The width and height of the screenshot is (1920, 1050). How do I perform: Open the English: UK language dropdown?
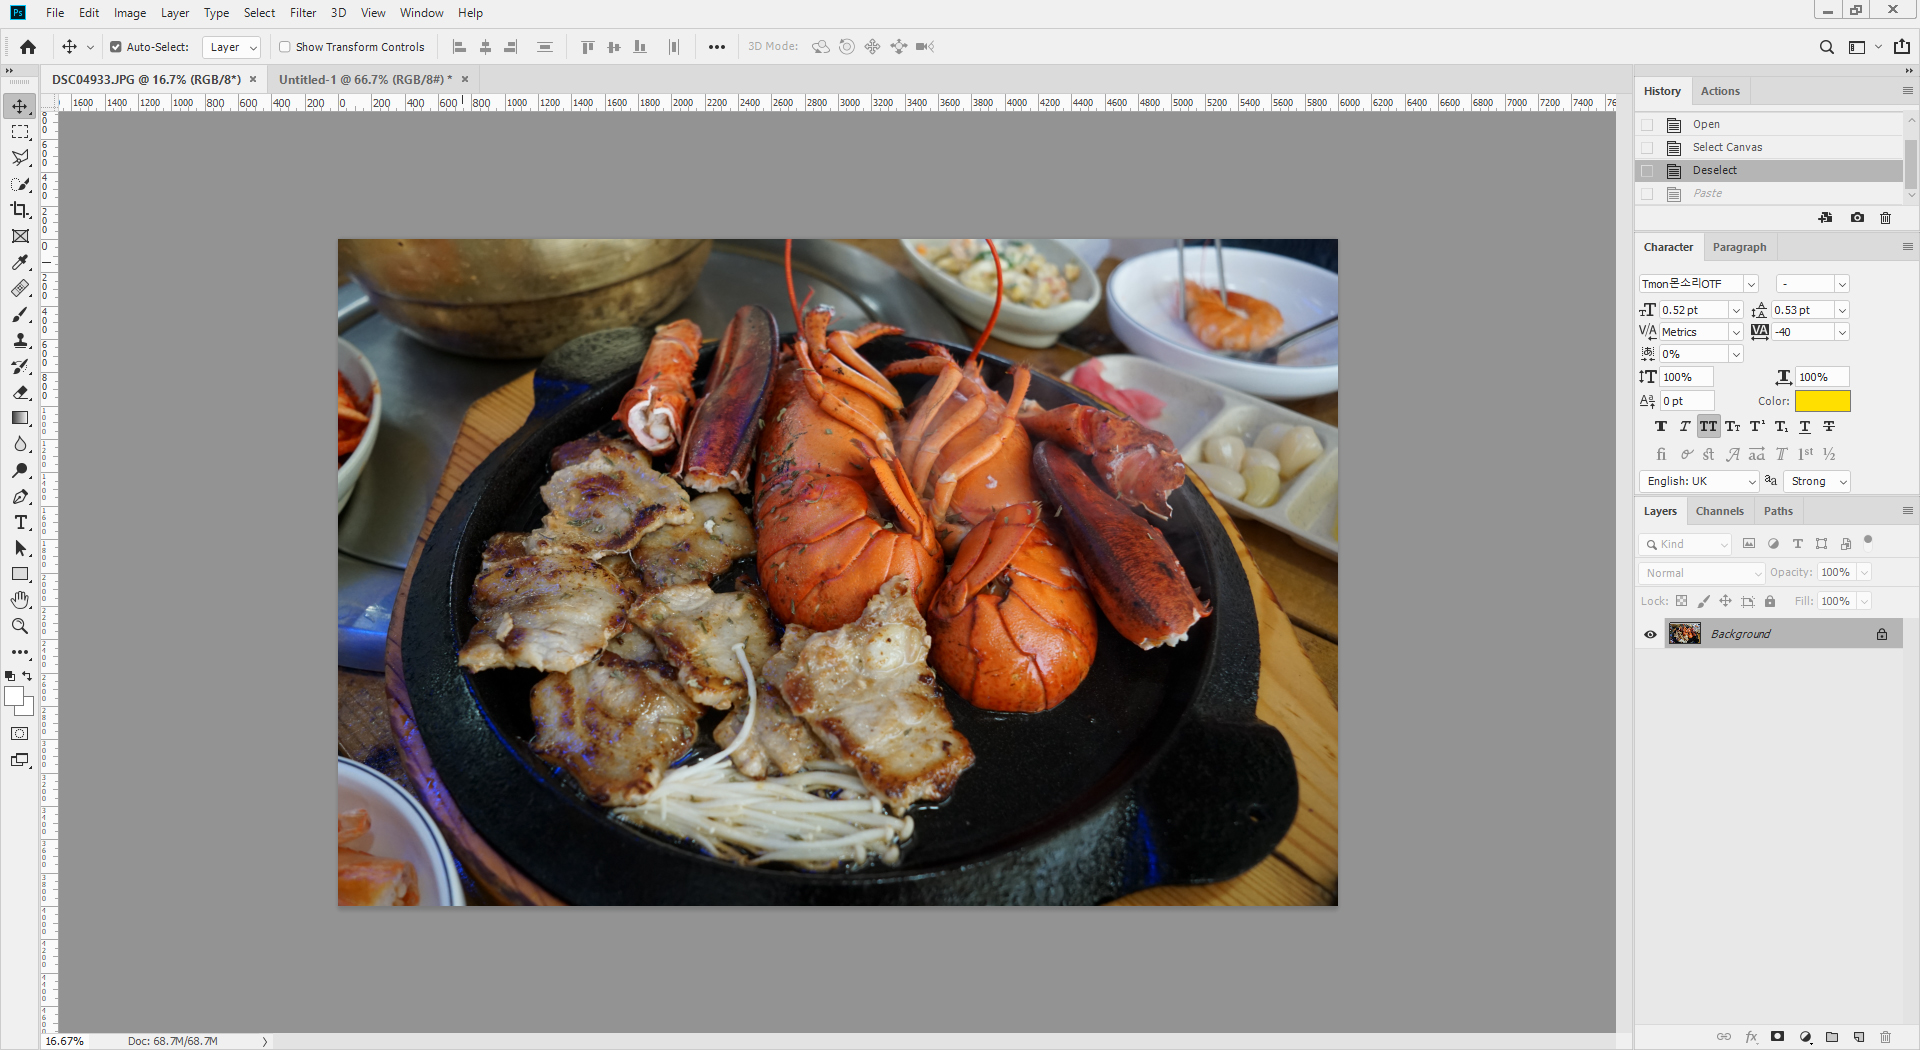(1699, 481)
